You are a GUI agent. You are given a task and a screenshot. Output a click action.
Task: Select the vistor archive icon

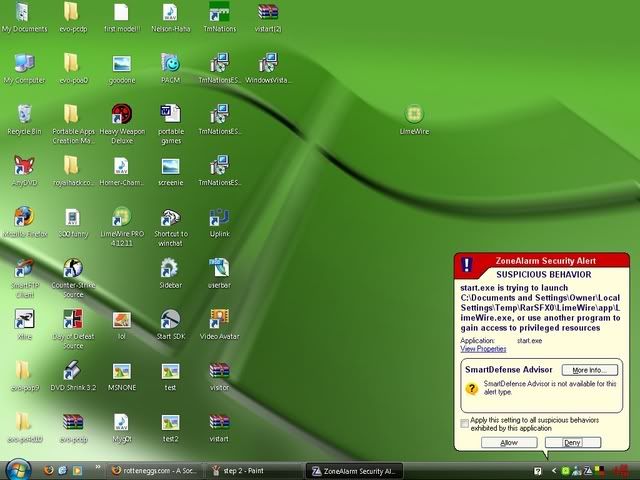click(x=219, y=376)
